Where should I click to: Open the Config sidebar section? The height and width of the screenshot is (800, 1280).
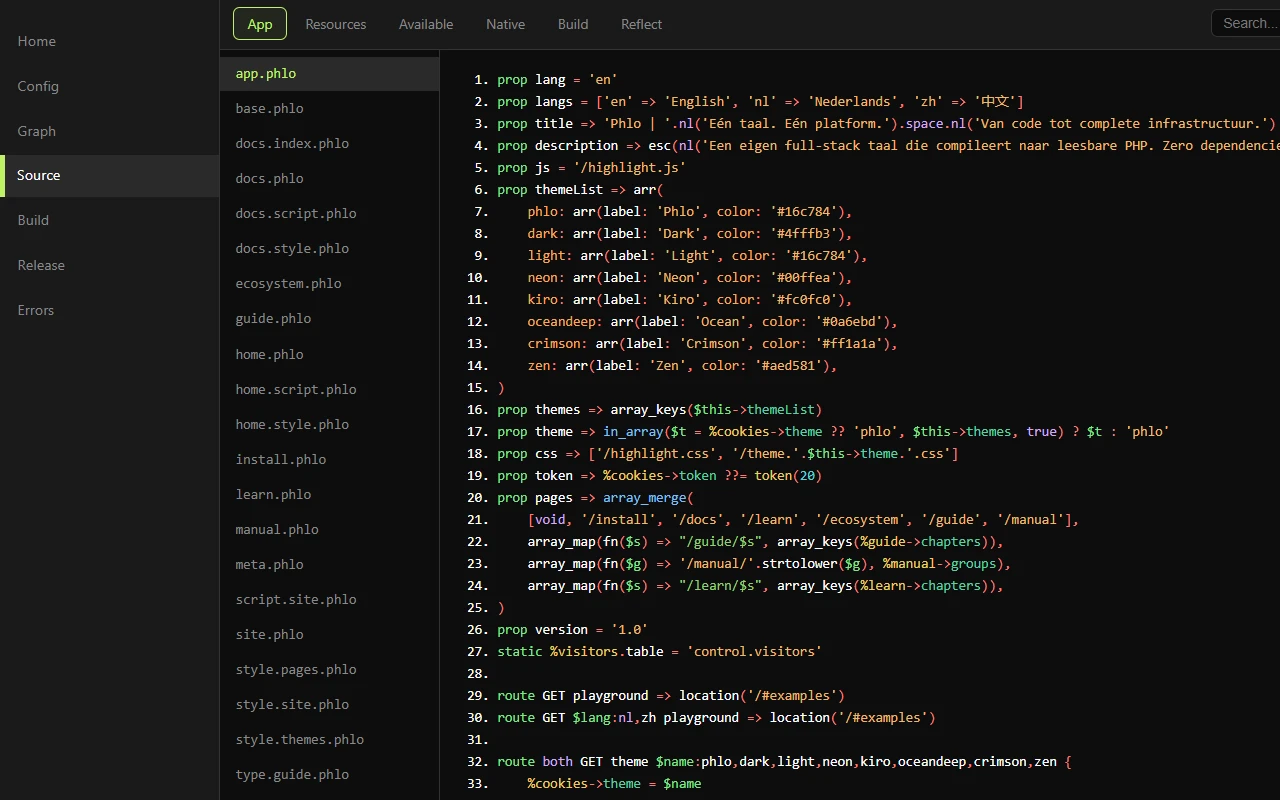click(x=109, y=86)
